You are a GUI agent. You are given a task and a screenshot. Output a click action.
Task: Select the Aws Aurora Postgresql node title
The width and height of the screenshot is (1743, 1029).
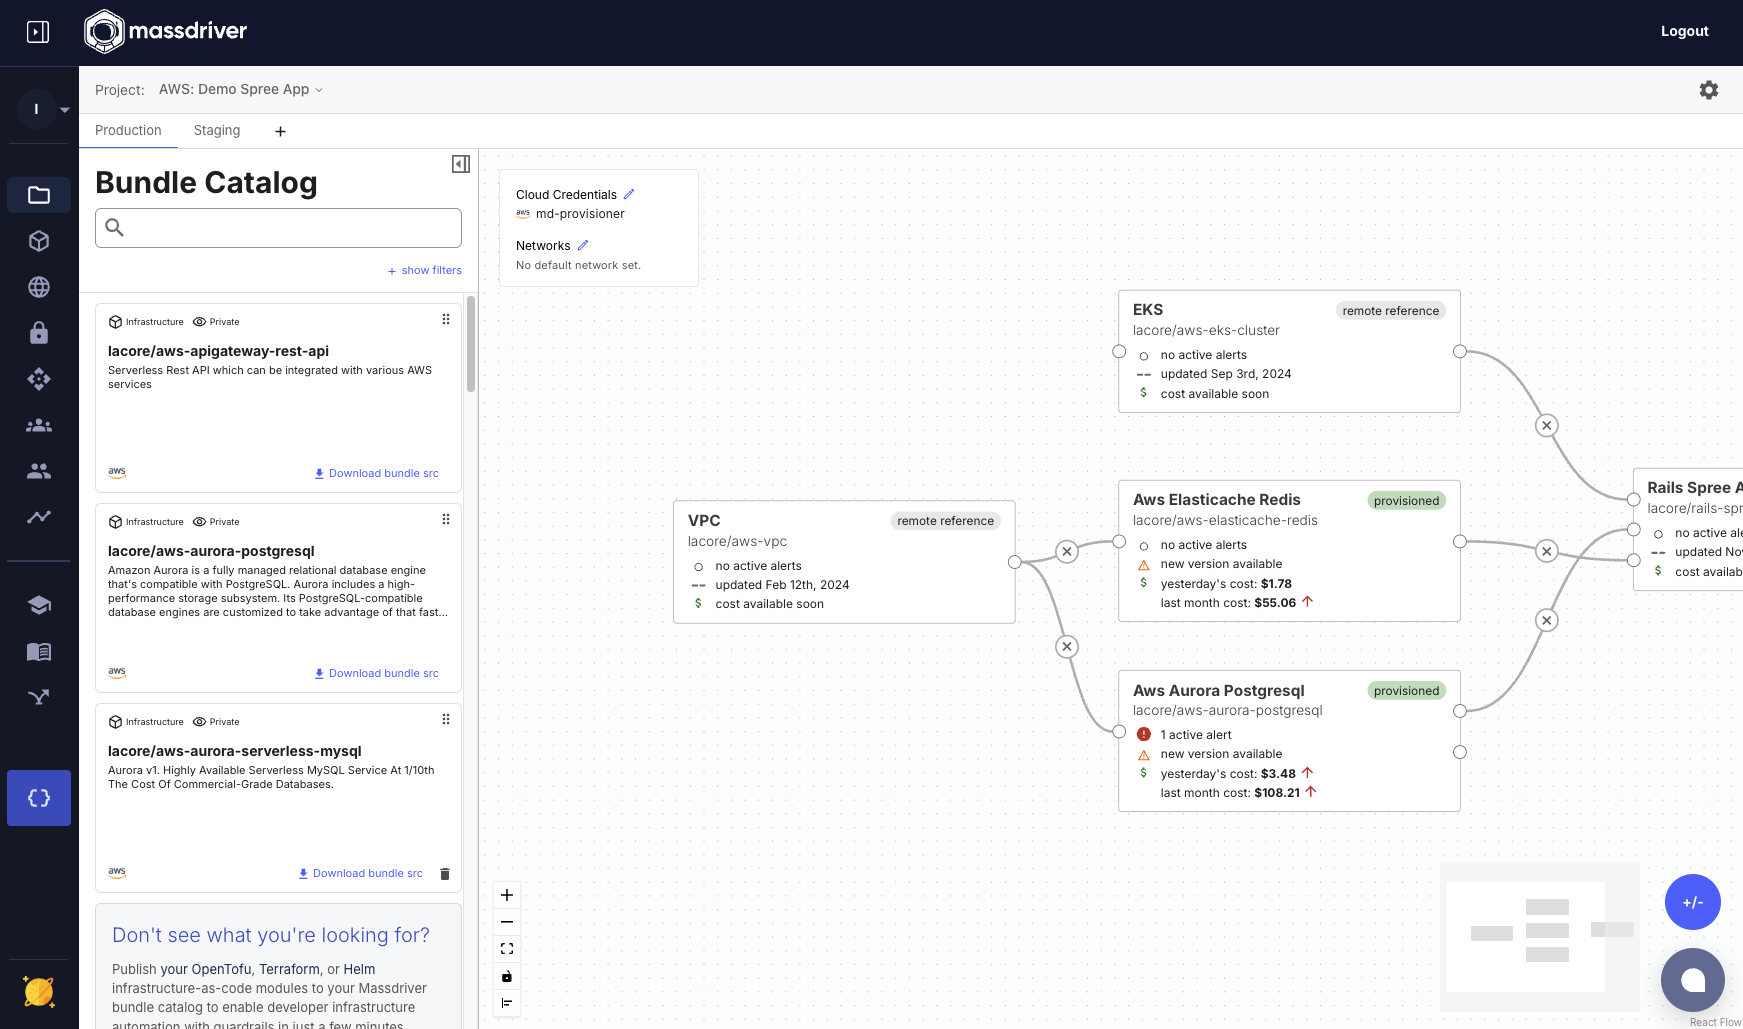tap(1219, 690)
